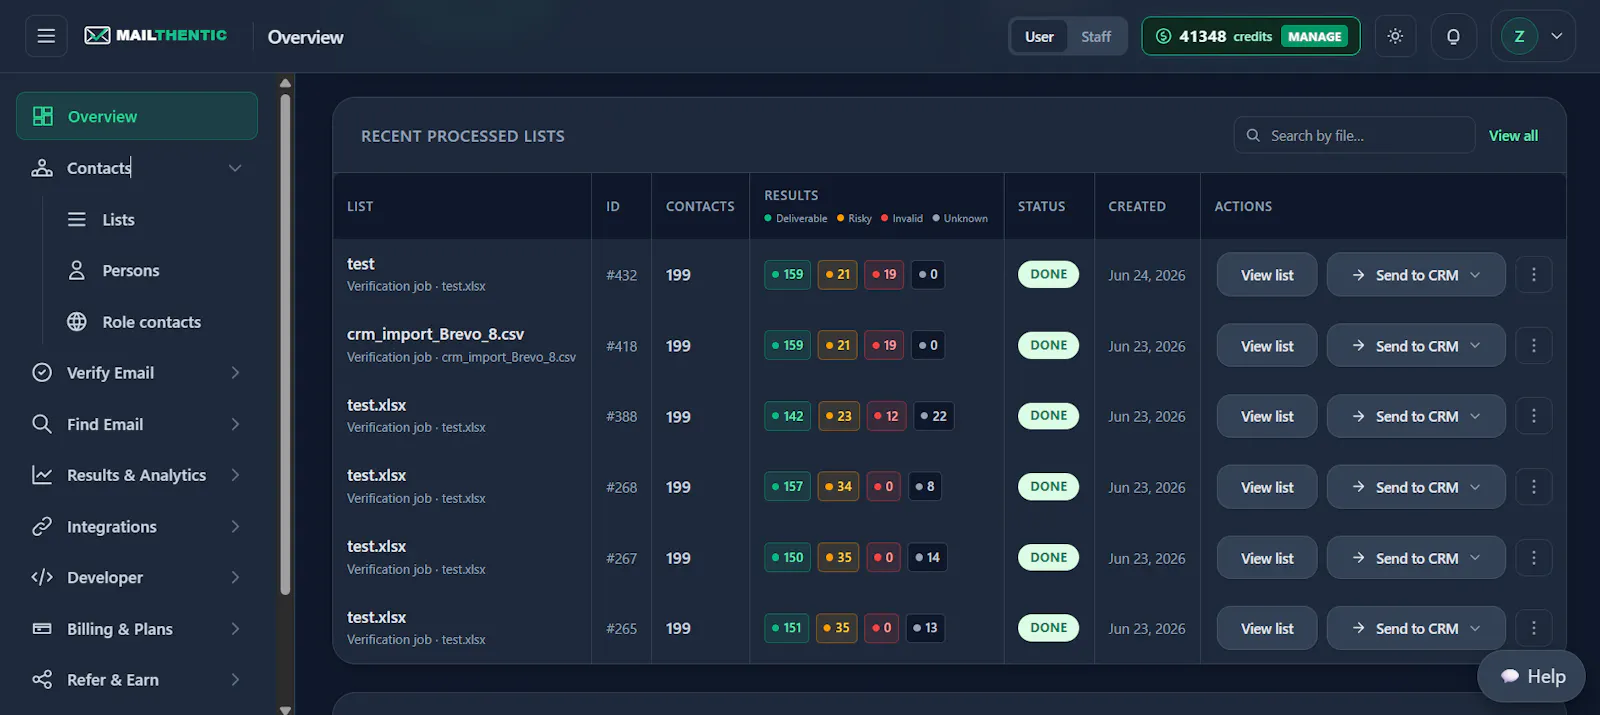
Task: Click Send to CRM for list #265
Action: (x=1416, y=628)
